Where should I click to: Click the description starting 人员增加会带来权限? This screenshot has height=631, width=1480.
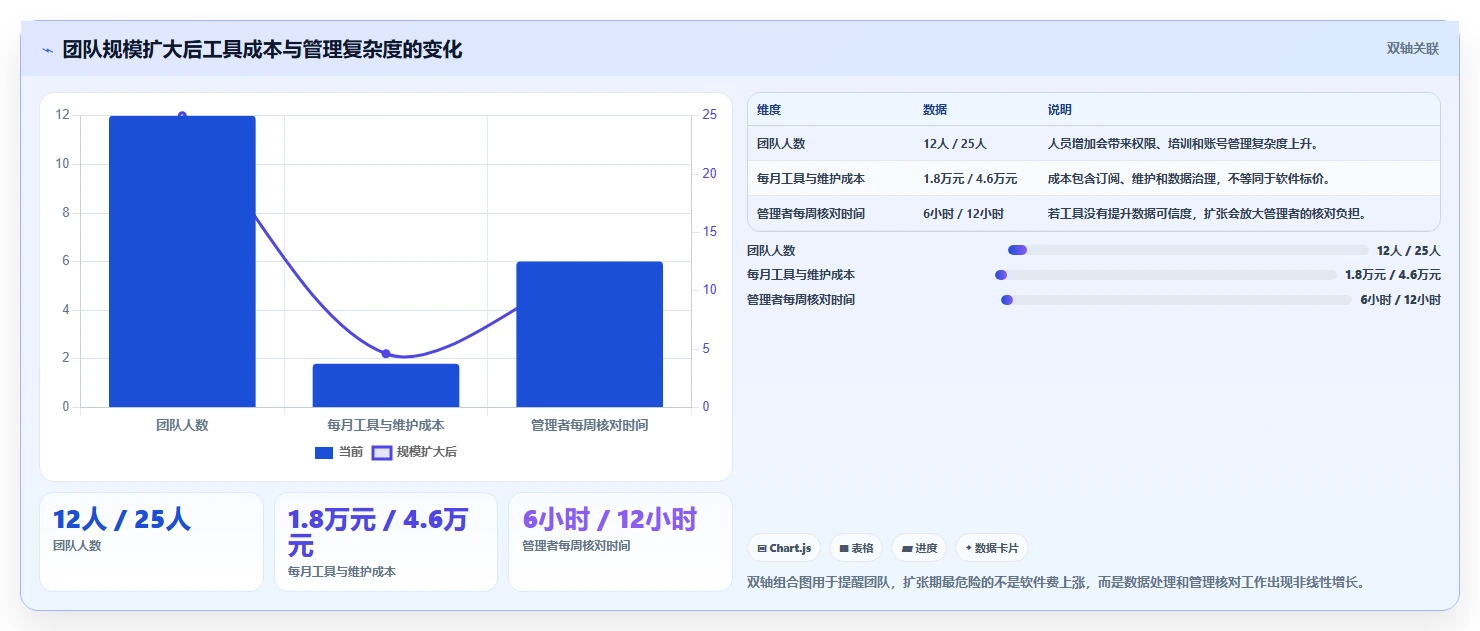pos(1183,144)
